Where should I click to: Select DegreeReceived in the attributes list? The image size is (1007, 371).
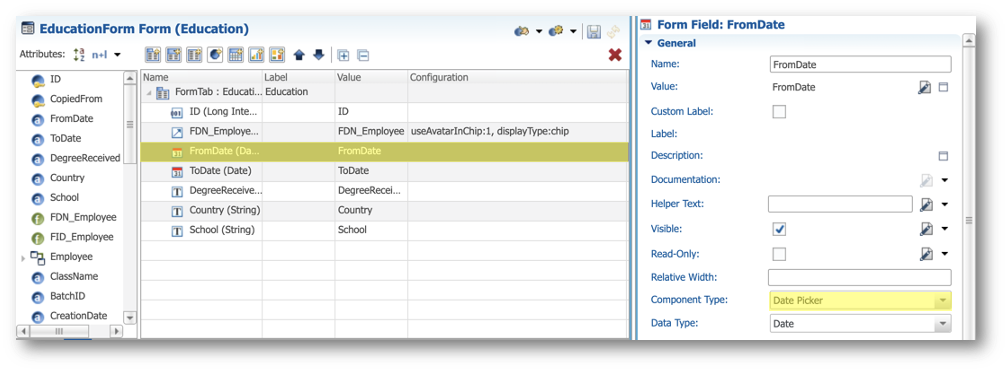click(x=85, y=158)
